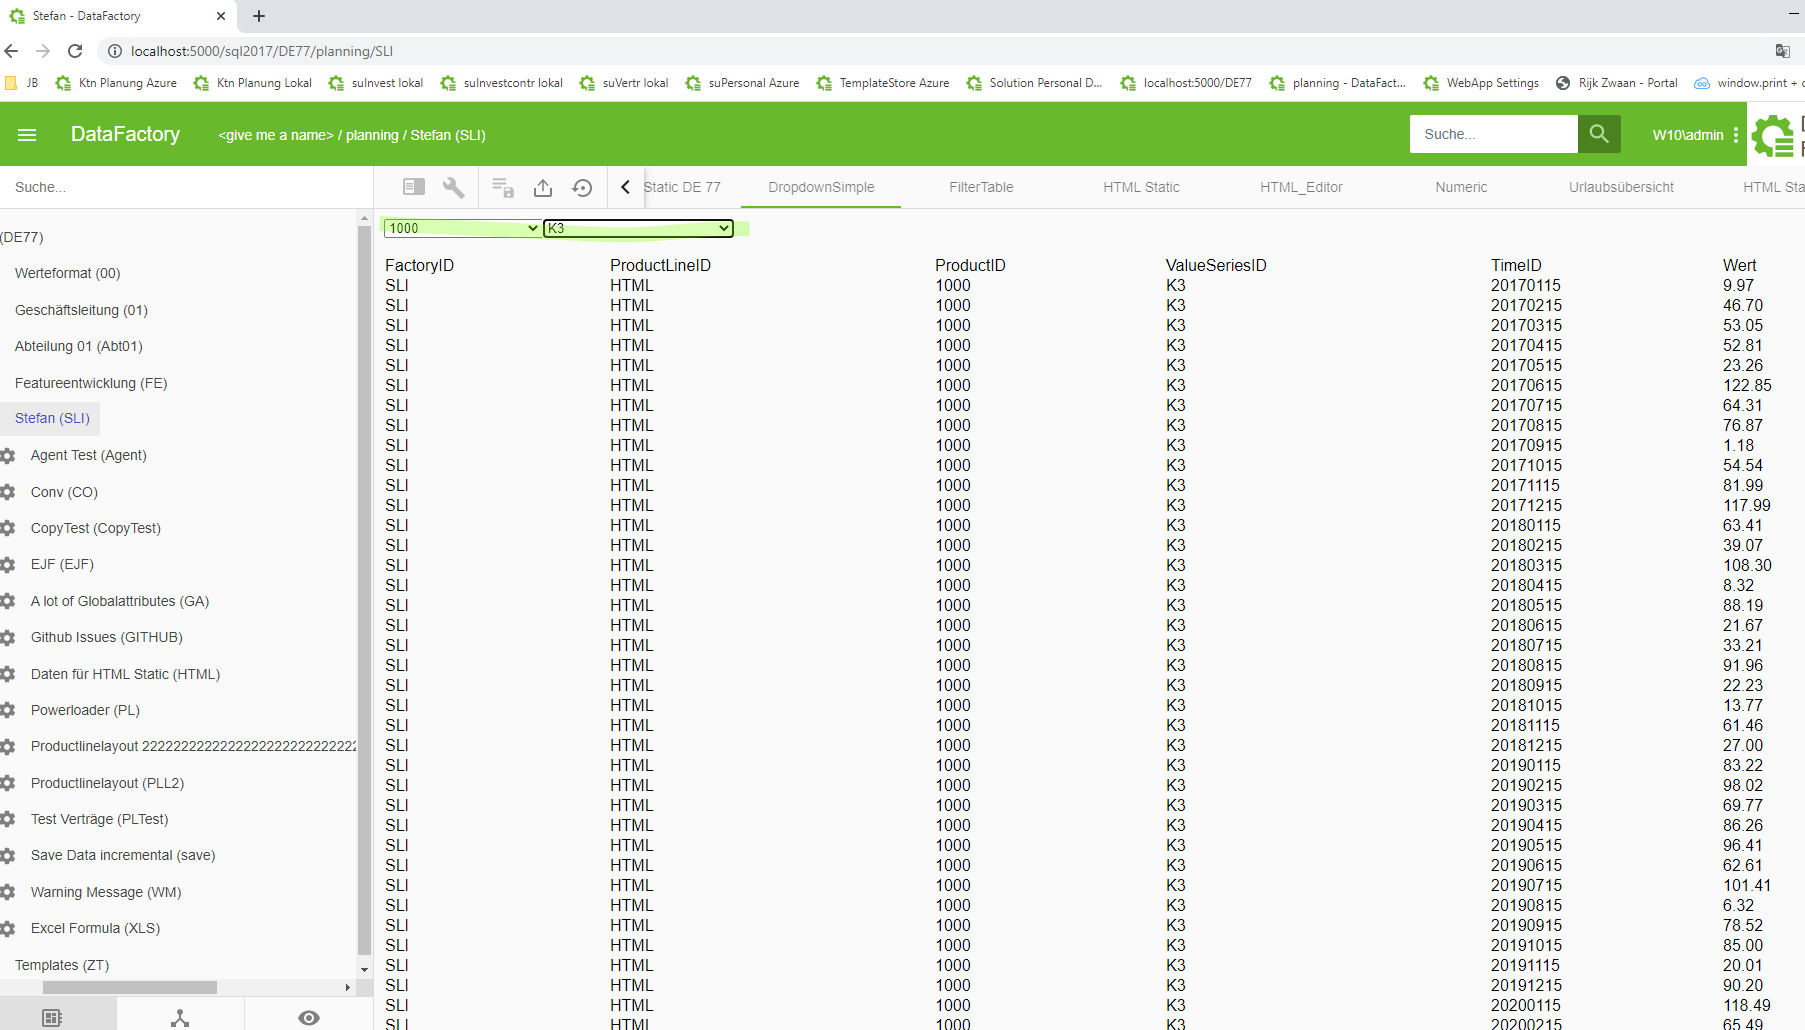The width and height of the screenshot is (1805, 1030).
Task: Click the gear icon beside Powerloader (PL)
Action: point(8,710)
